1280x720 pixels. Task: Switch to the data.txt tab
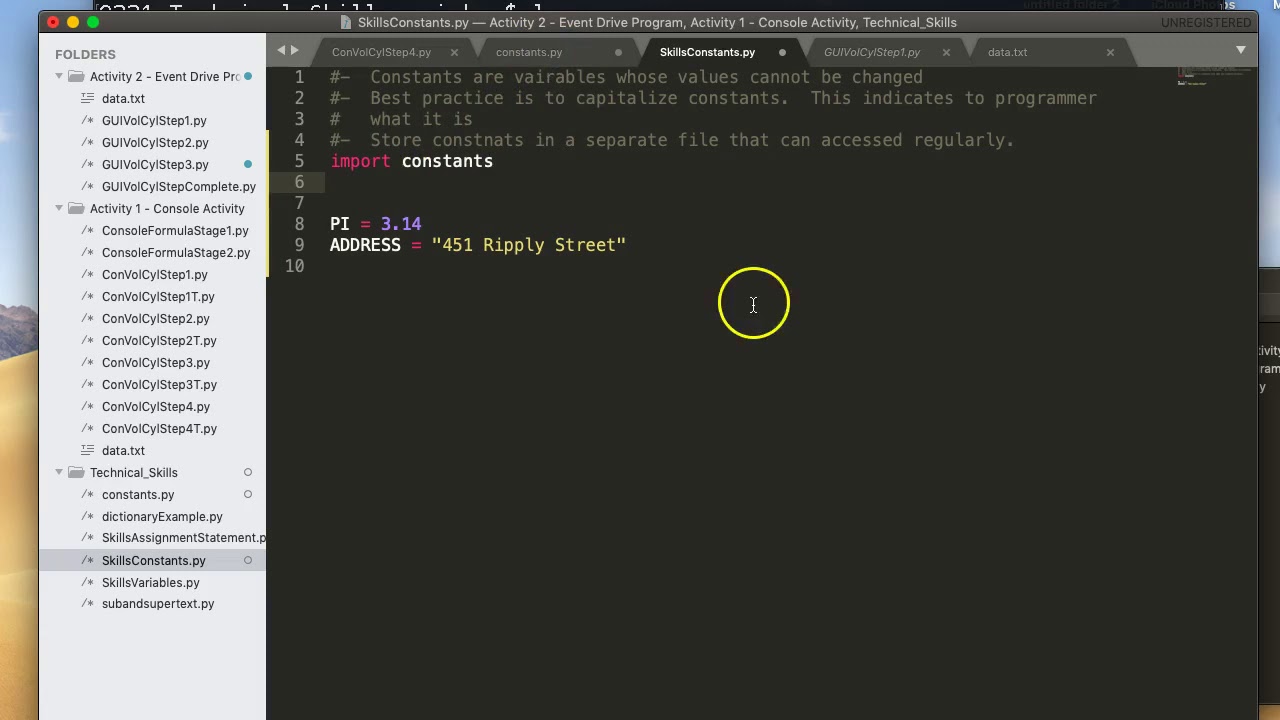[1007, 52]
